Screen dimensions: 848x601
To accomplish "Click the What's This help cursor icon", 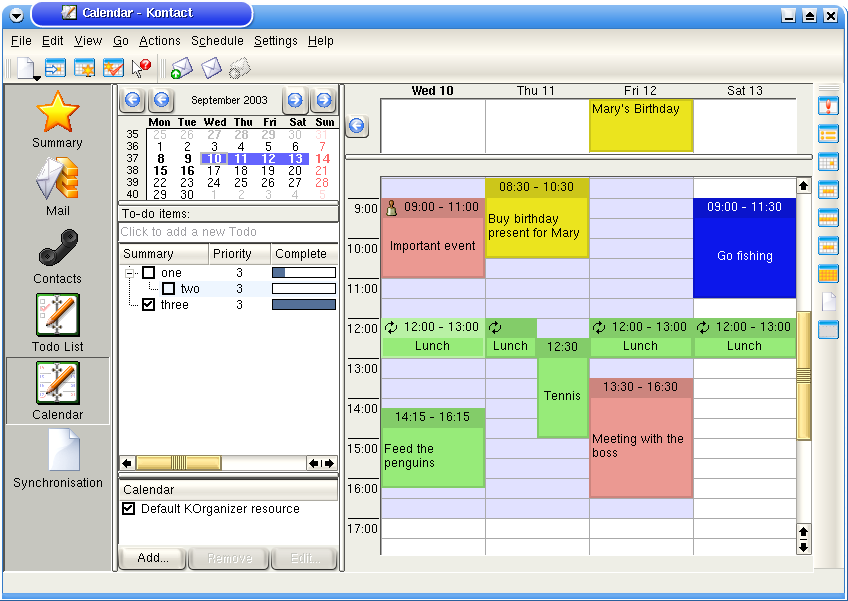I will click(141, 68).
